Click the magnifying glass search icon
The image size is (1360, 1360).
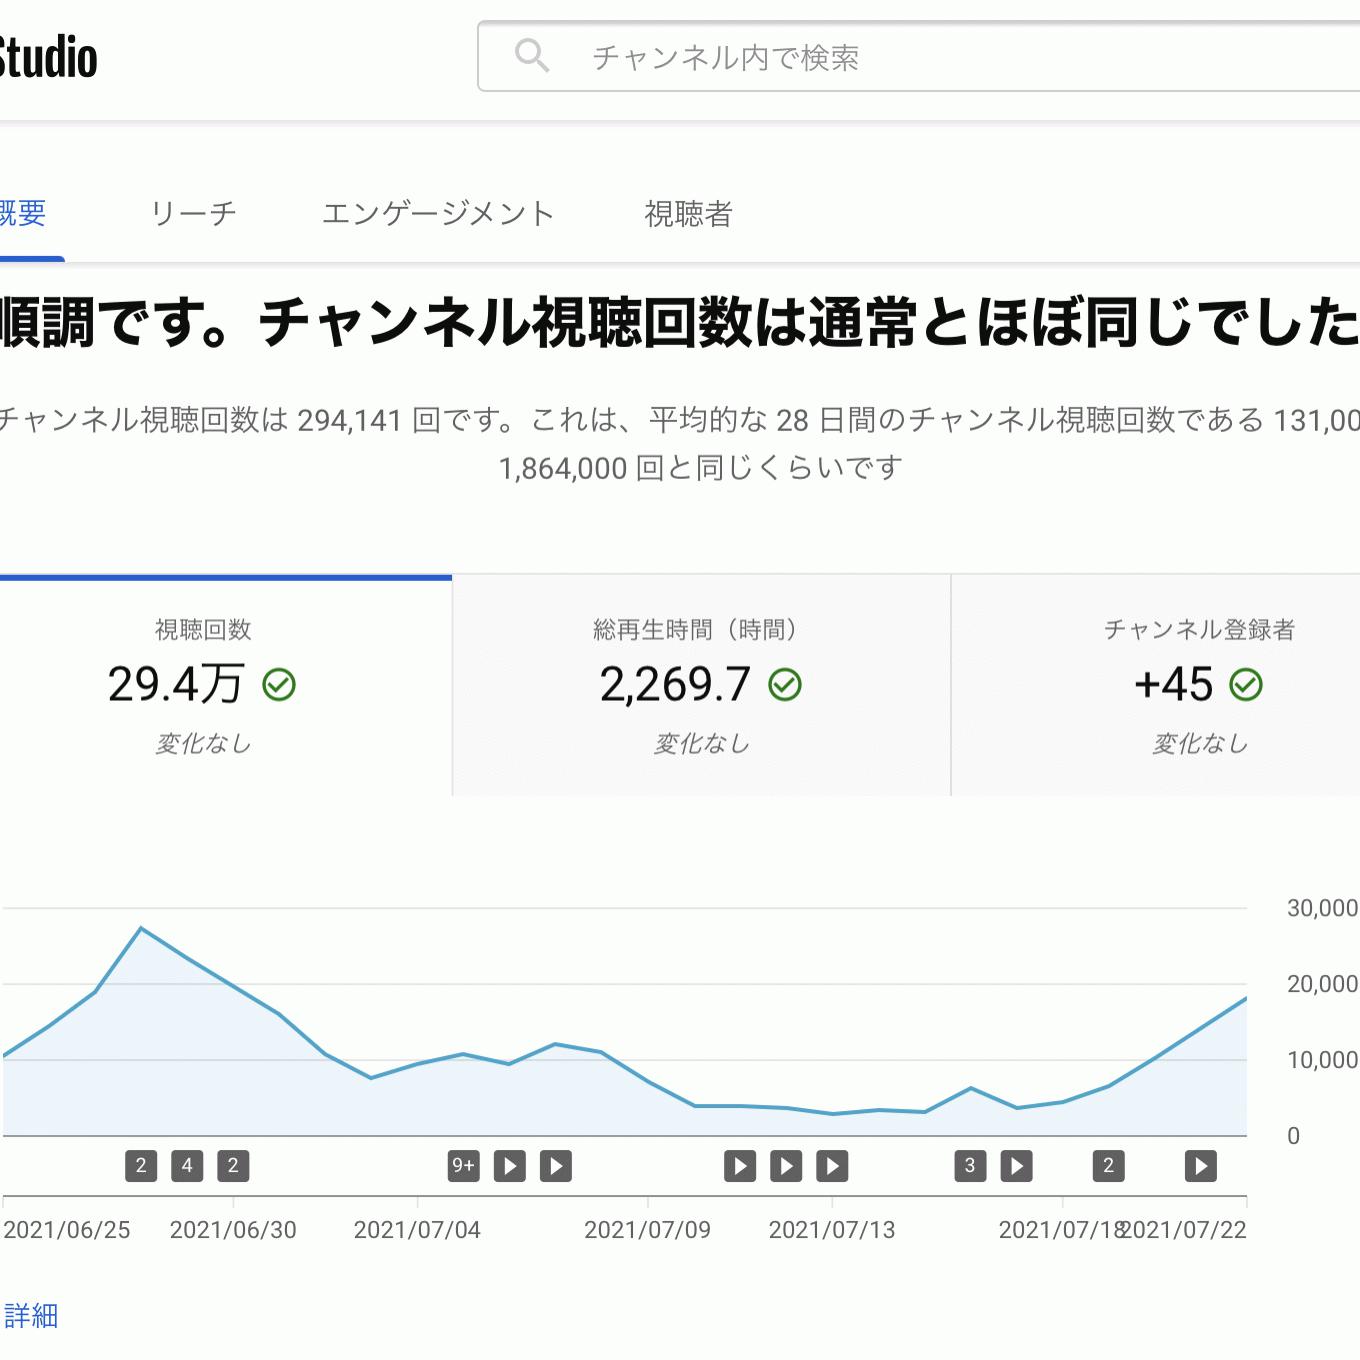[532, 56]
